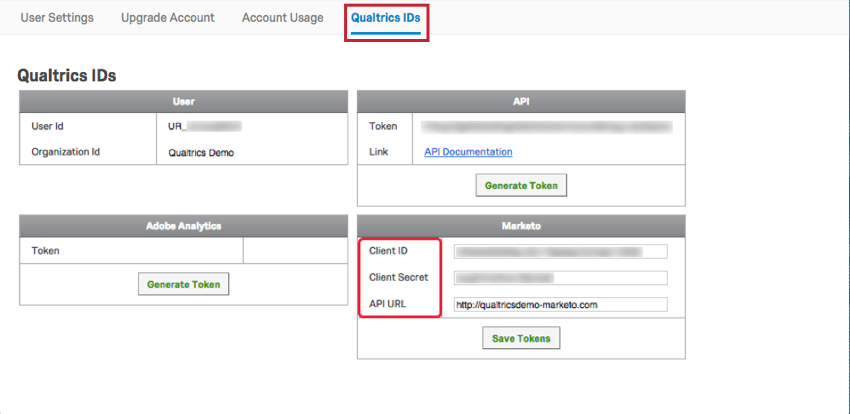Screen dimensions: 850x414
Task: Click the API Documentation link
Action: point(468,152)
